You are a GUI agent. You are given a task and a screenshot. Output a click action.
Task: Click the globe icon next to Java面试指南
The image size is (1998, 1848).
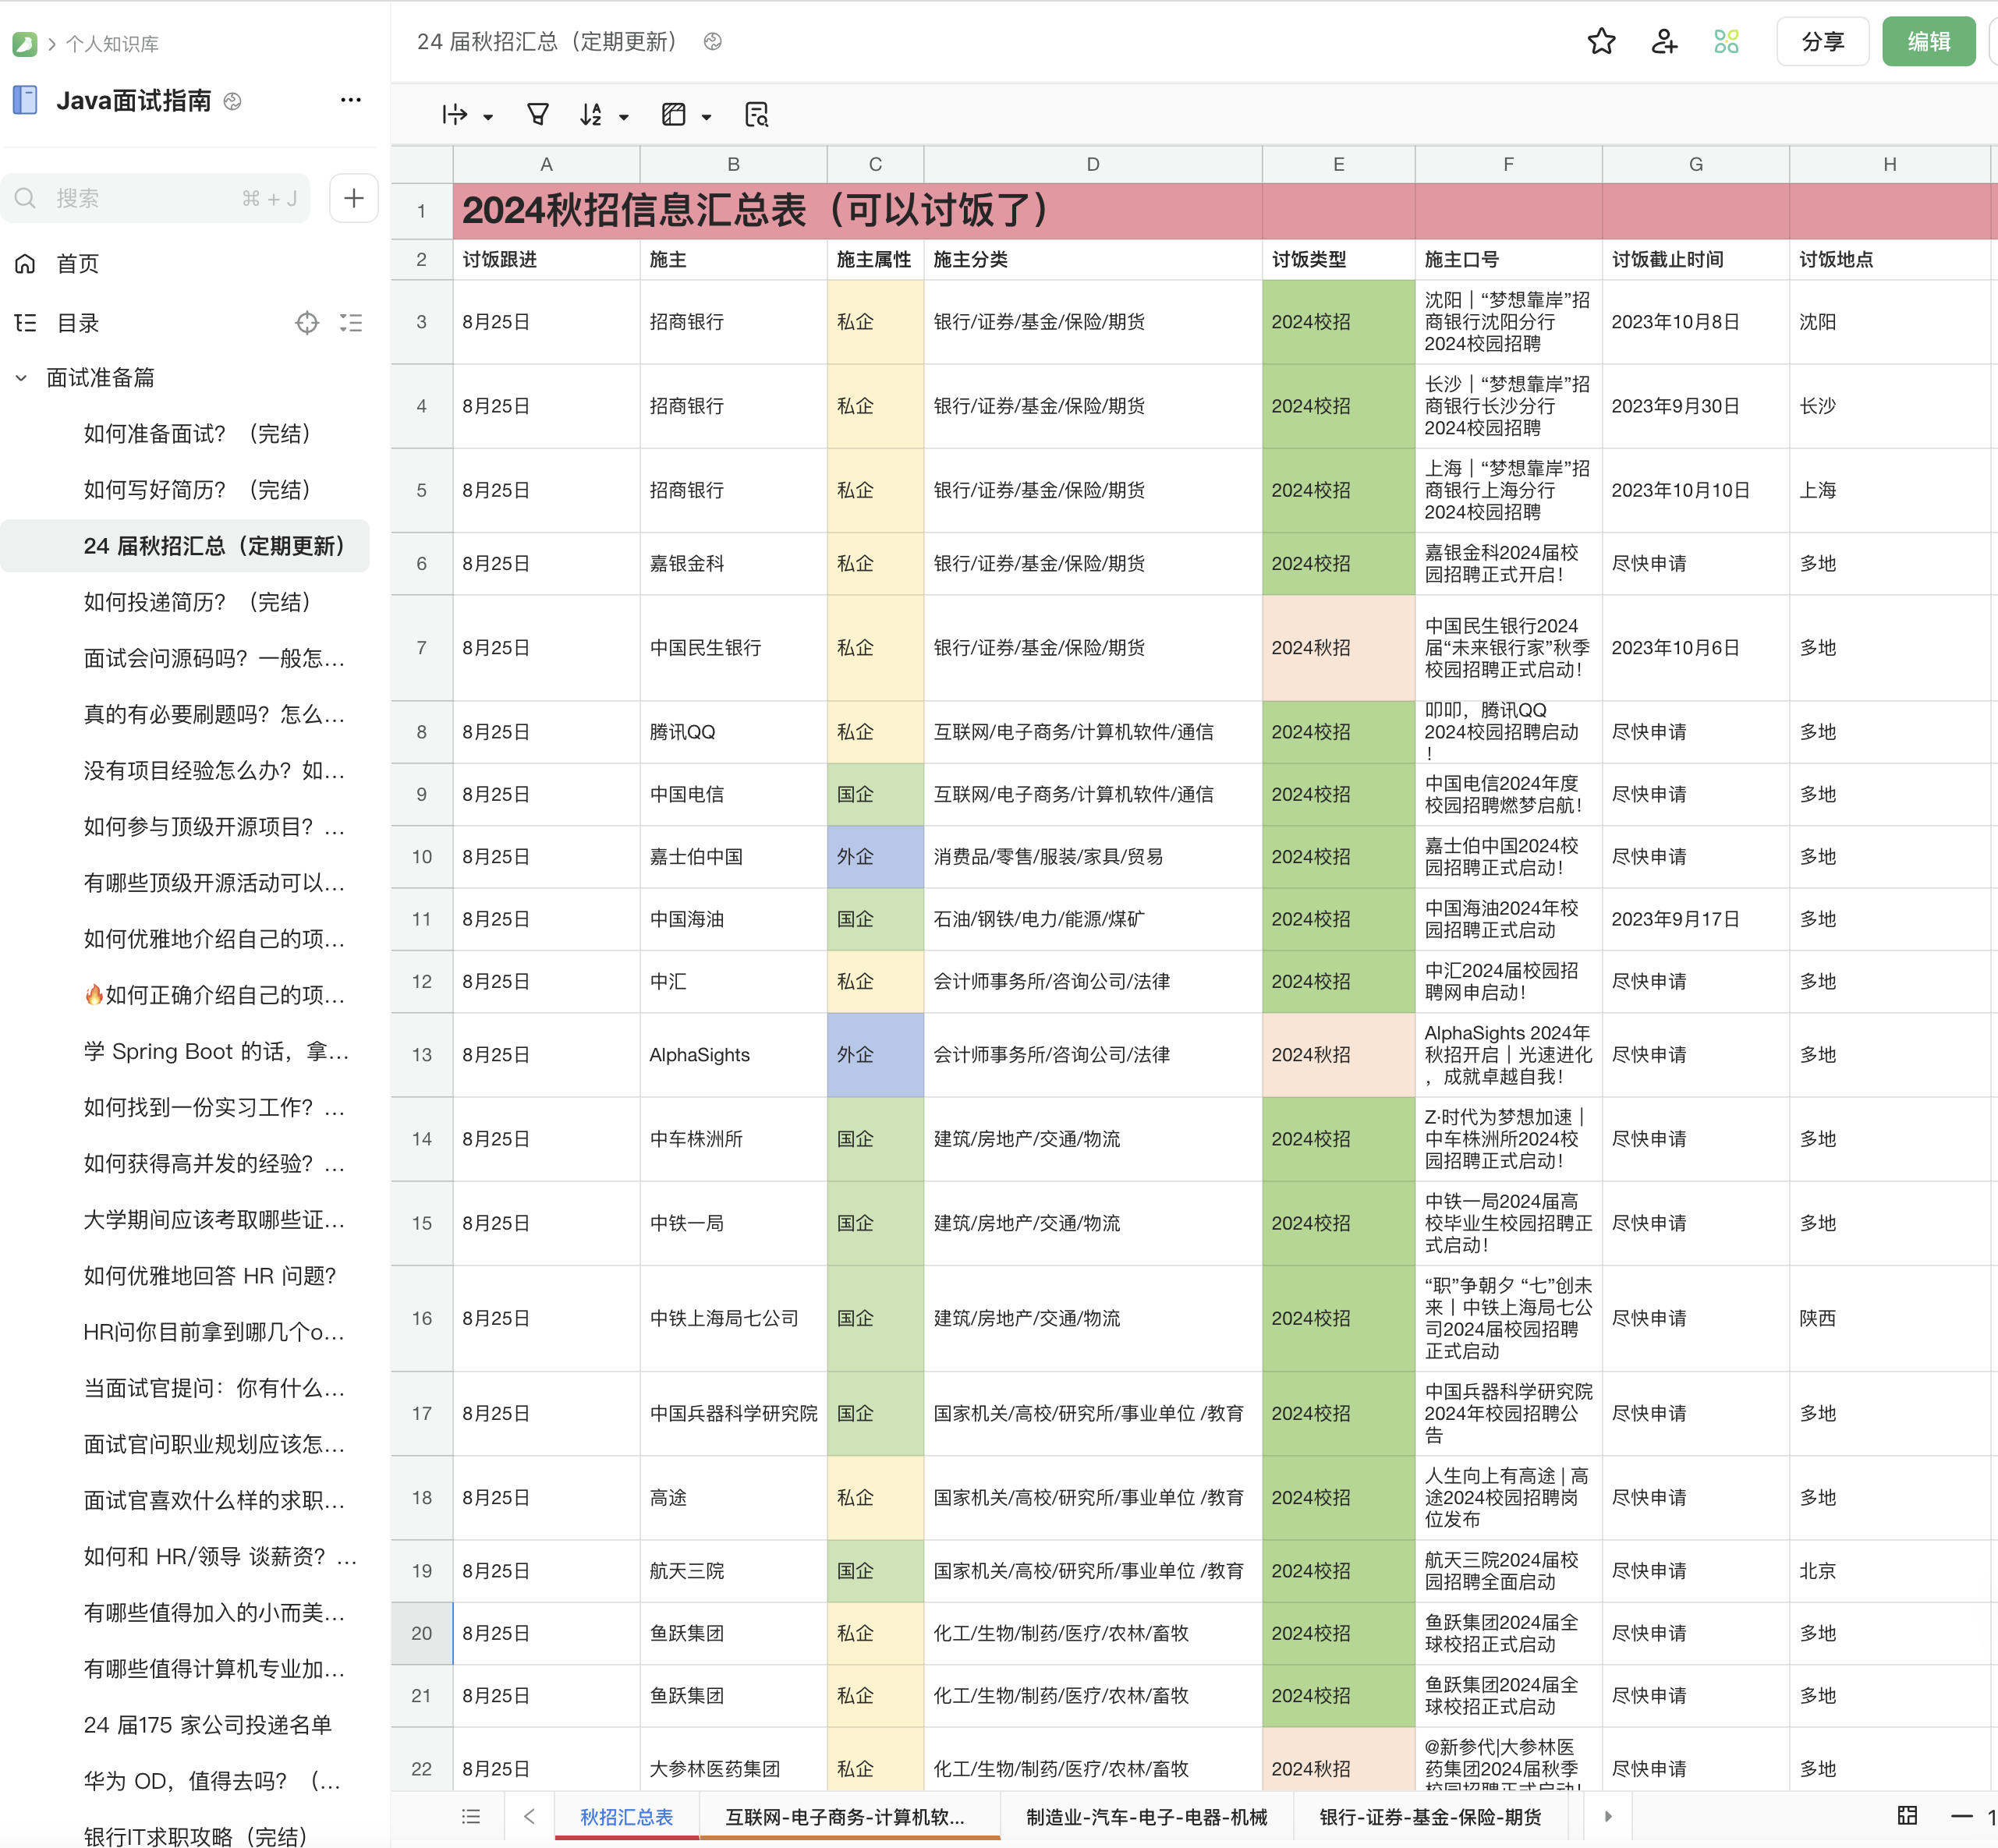[x=232, y=101]
